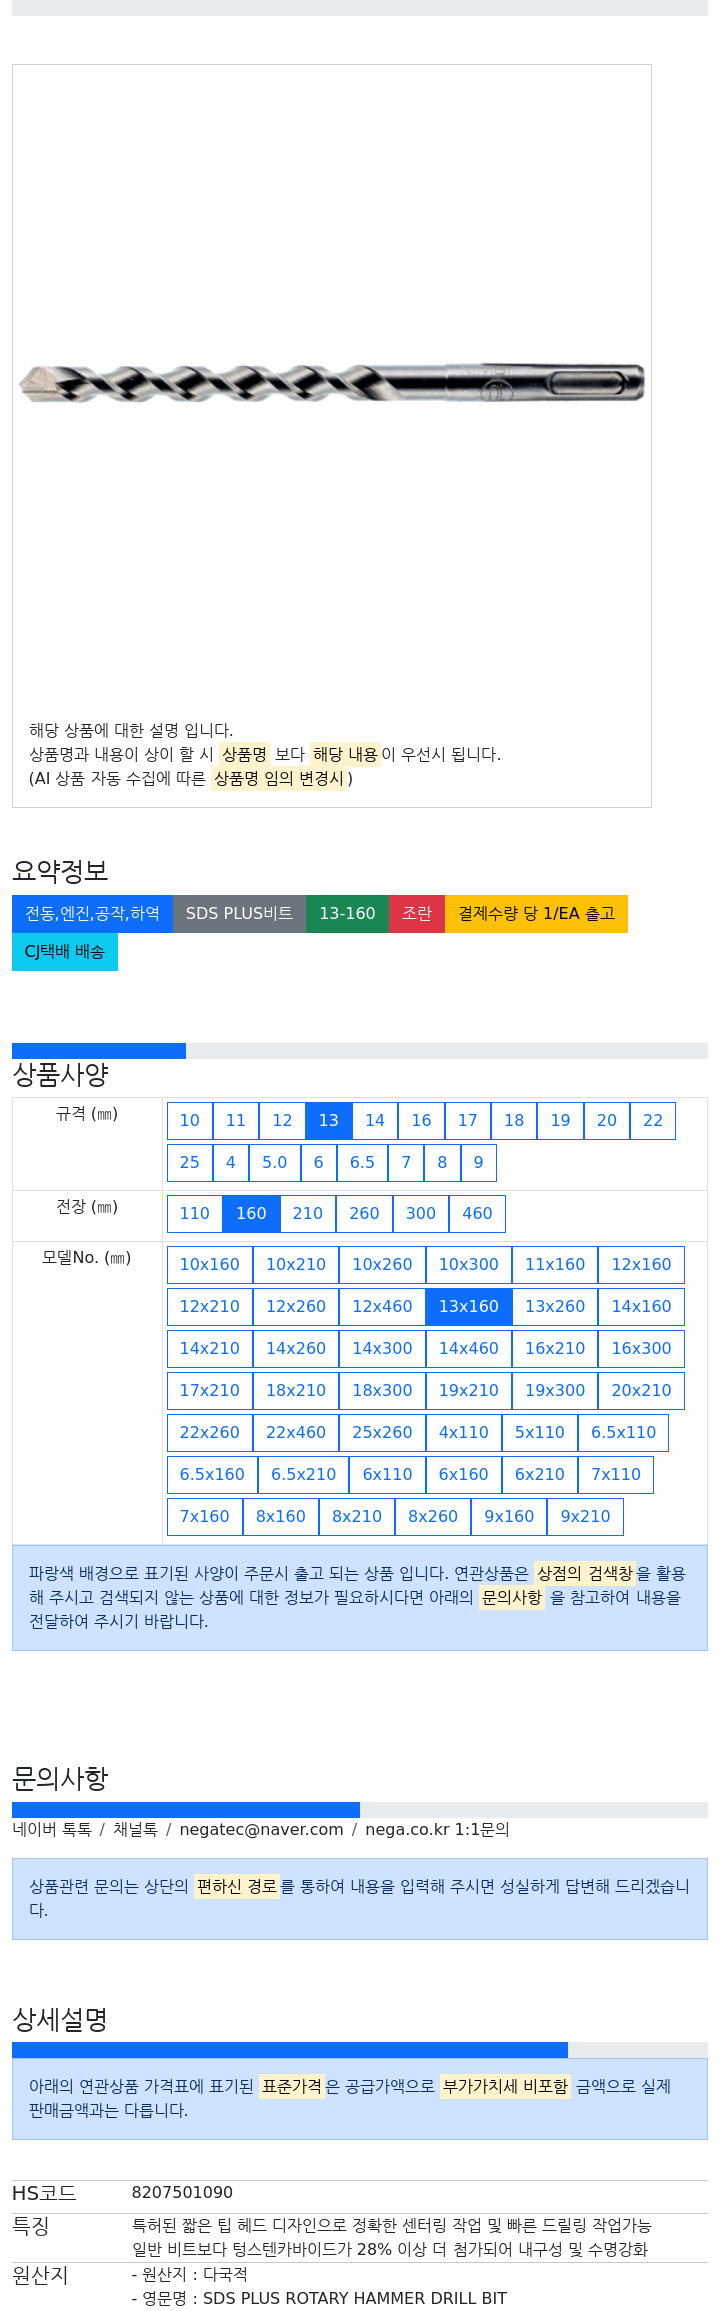Click the CJ택배 배송 shipping badge

(65, 952)
